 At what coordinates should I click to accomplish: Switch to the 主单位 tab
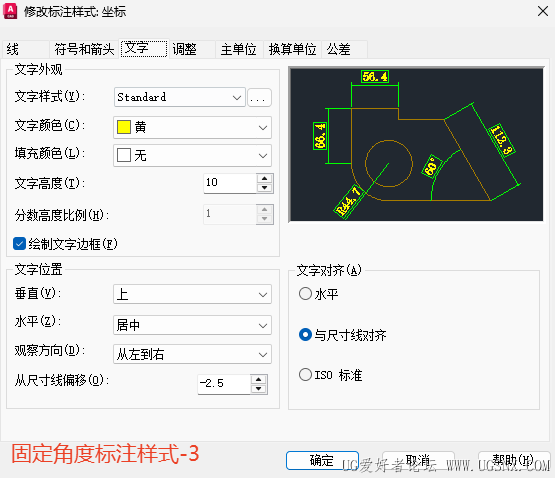tap(239, 49)
